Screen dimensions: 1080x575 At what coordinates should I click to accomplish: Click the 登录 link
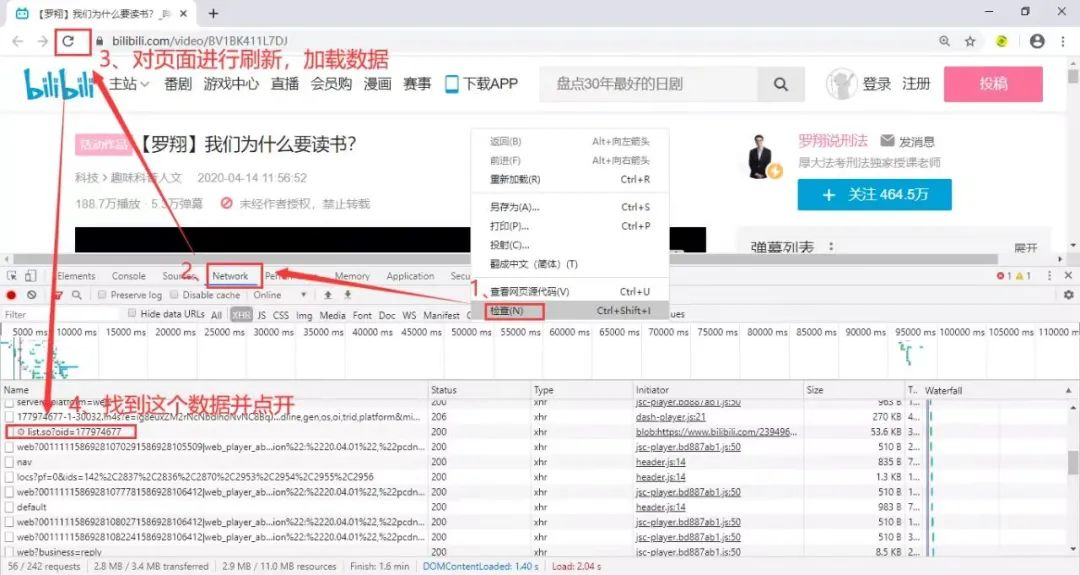877,84
